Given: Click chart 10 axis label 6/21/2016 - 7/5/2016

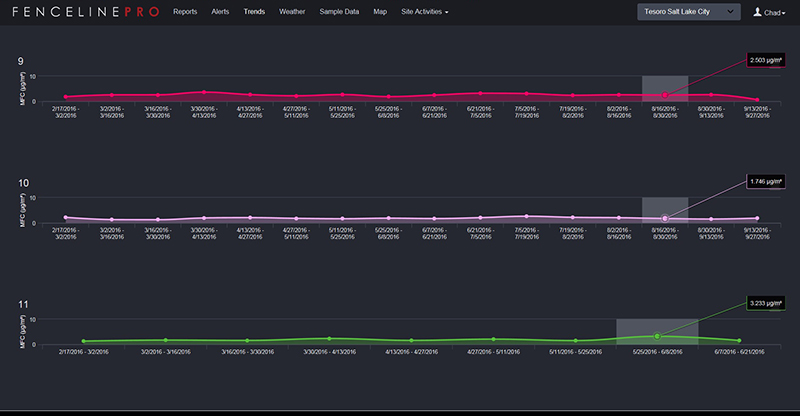Looking at the screenshot, I should point(481,233).
